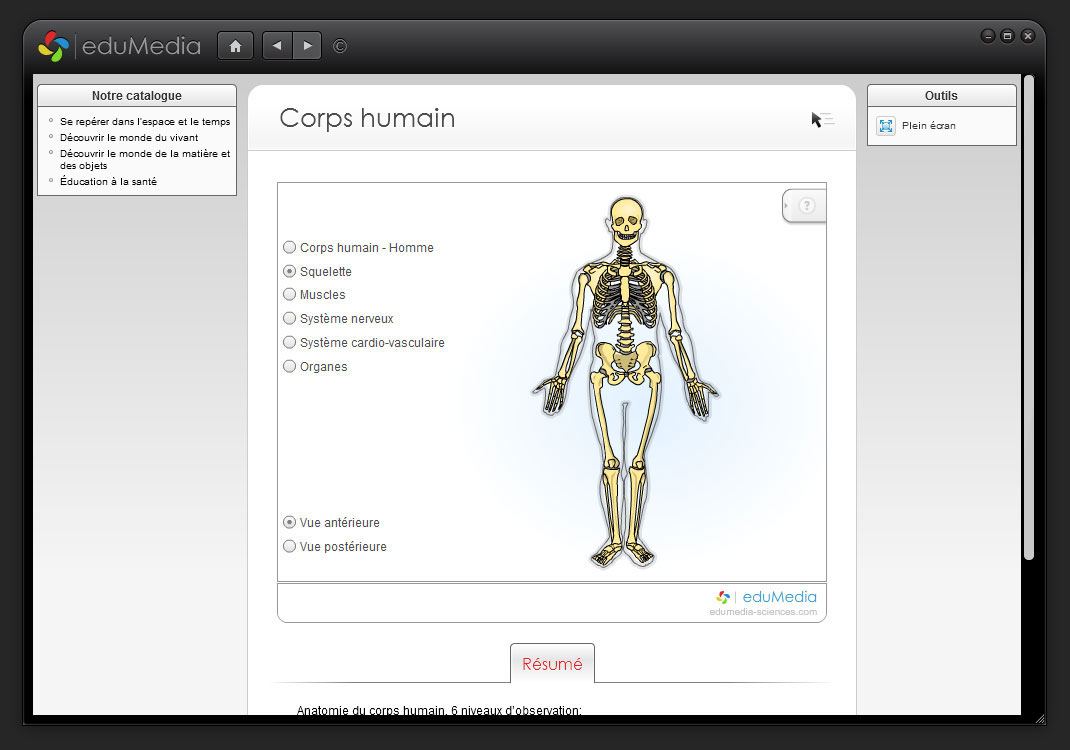
Task: Select Corps humain - Homme option
Action: [290, 248]
